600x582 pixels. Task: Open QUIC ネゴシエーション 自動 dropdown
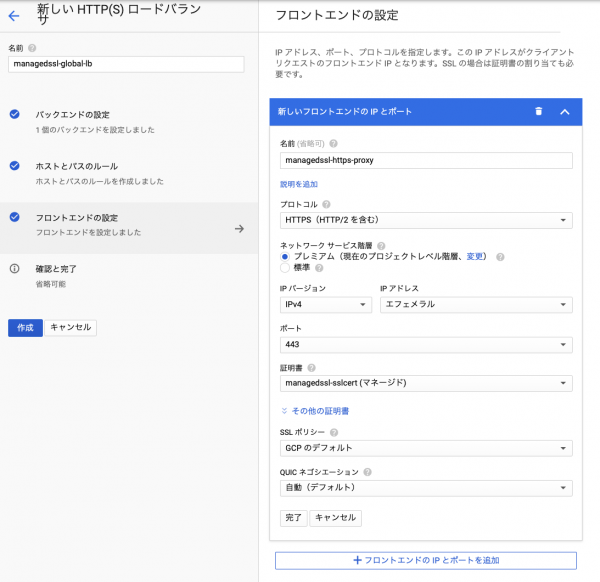(x=426, y=488)
